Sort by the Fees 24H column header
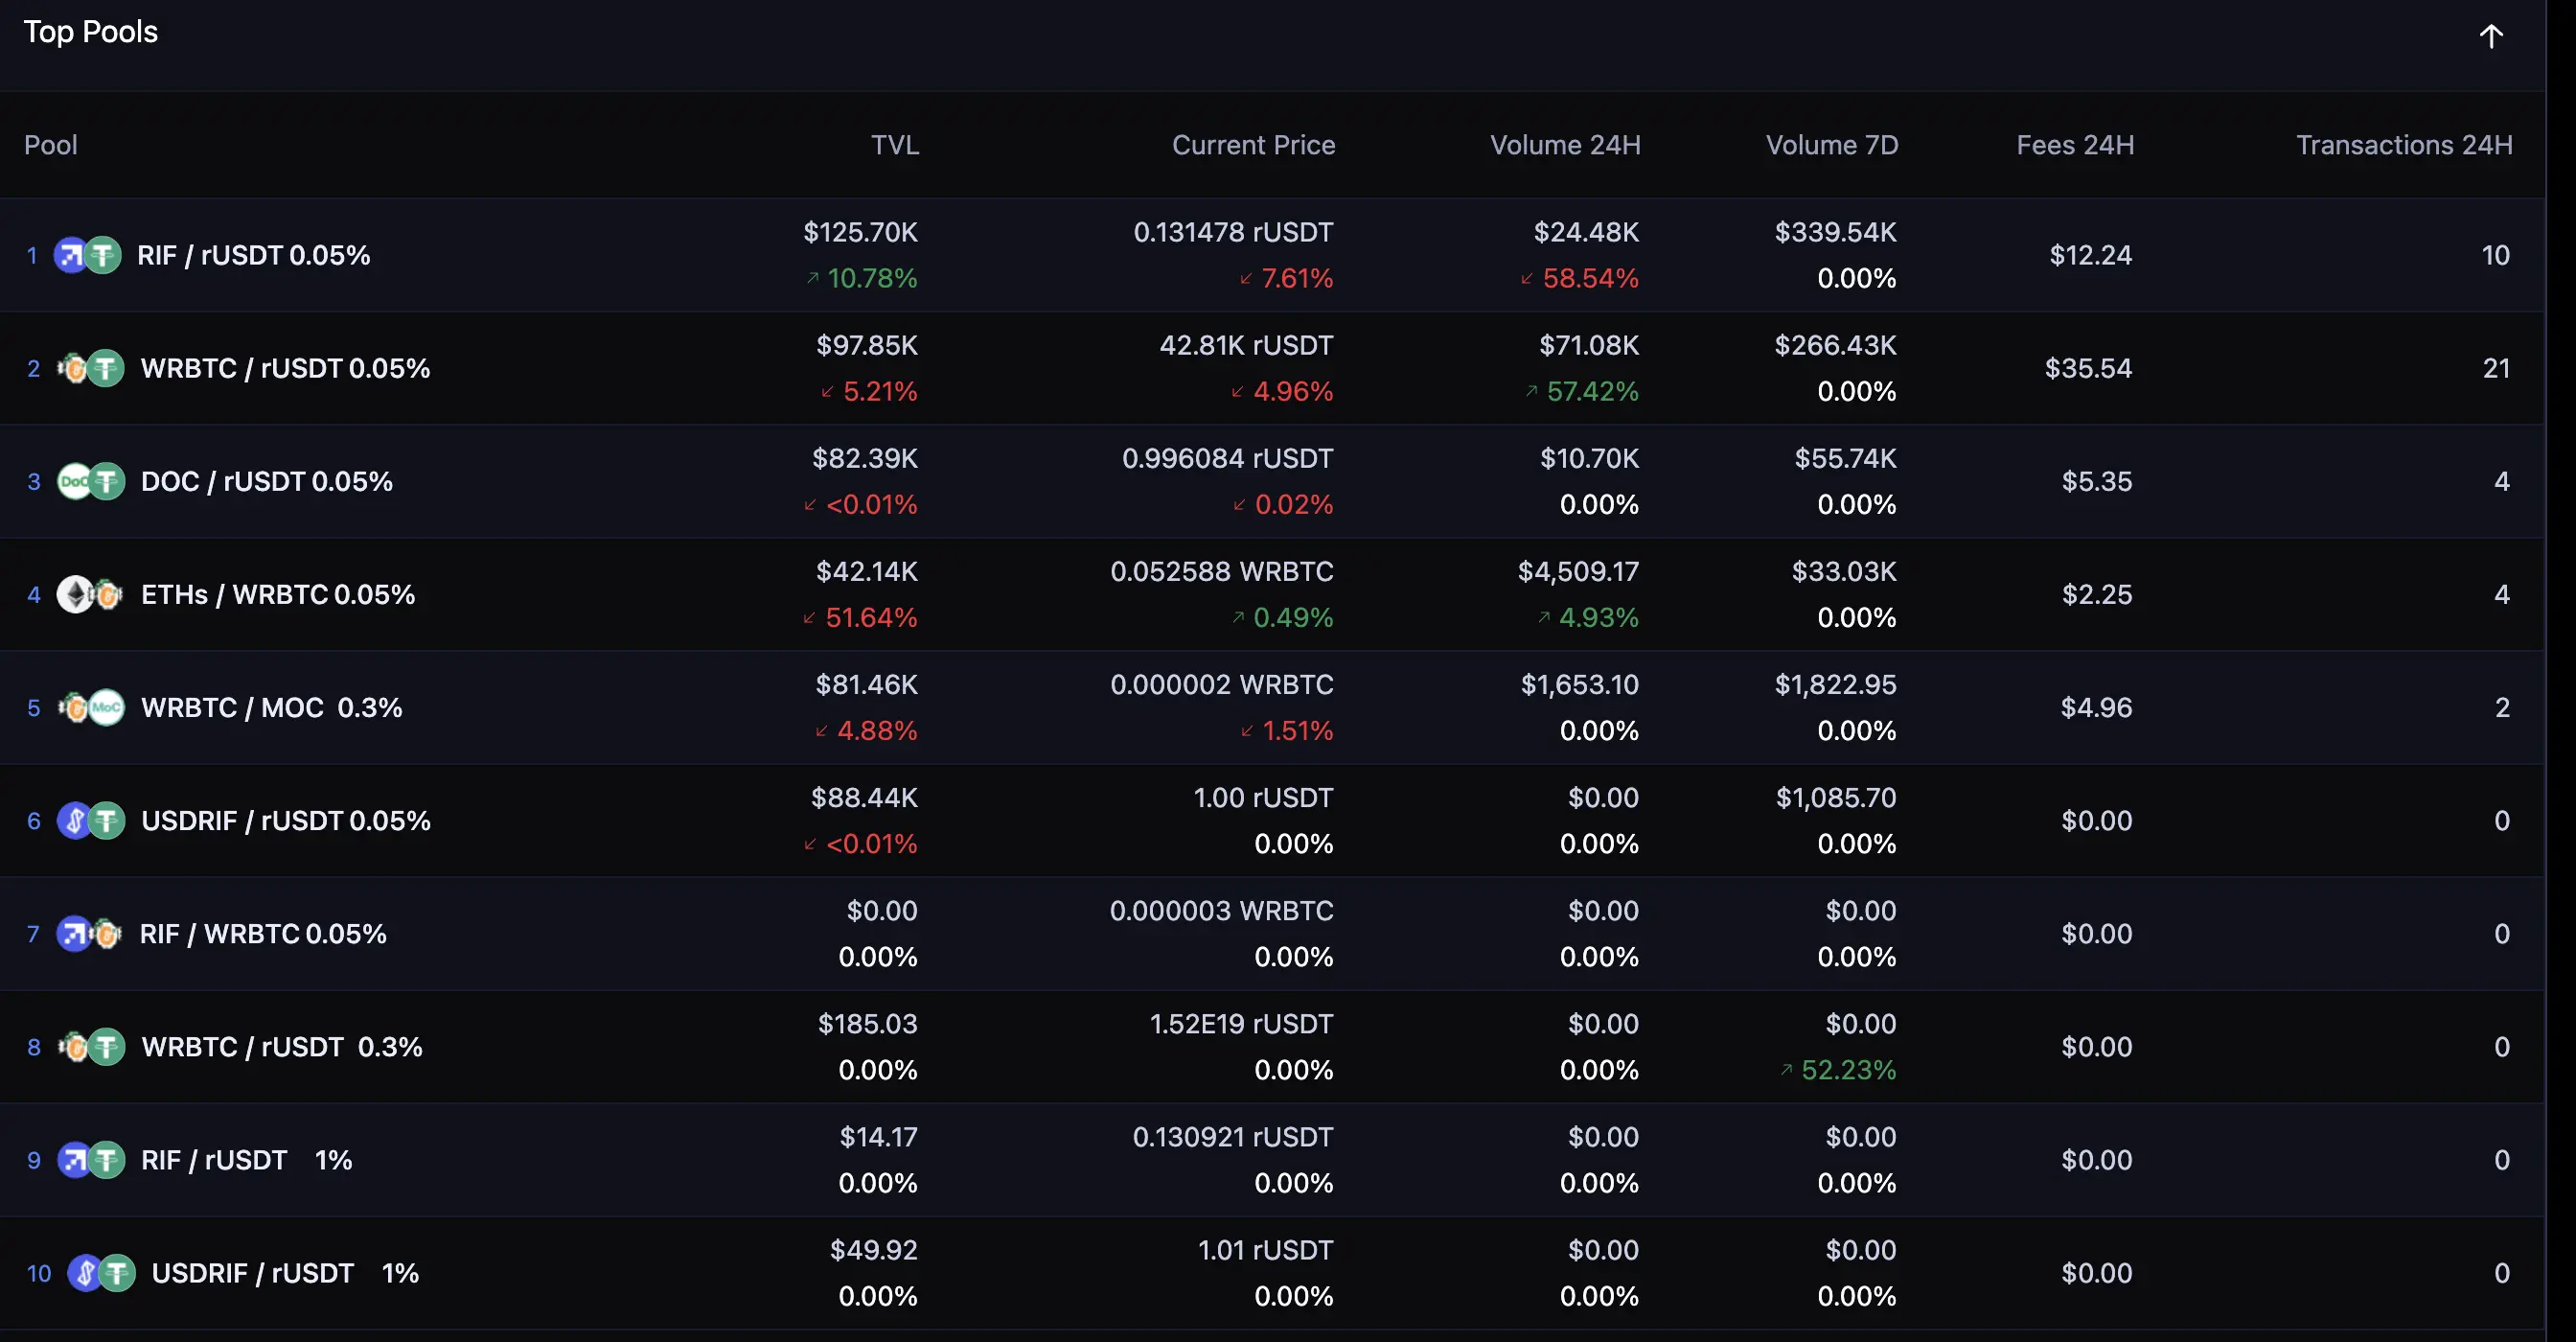The width and height of the screenshot is (2576, 1342). coord(2074,145)
